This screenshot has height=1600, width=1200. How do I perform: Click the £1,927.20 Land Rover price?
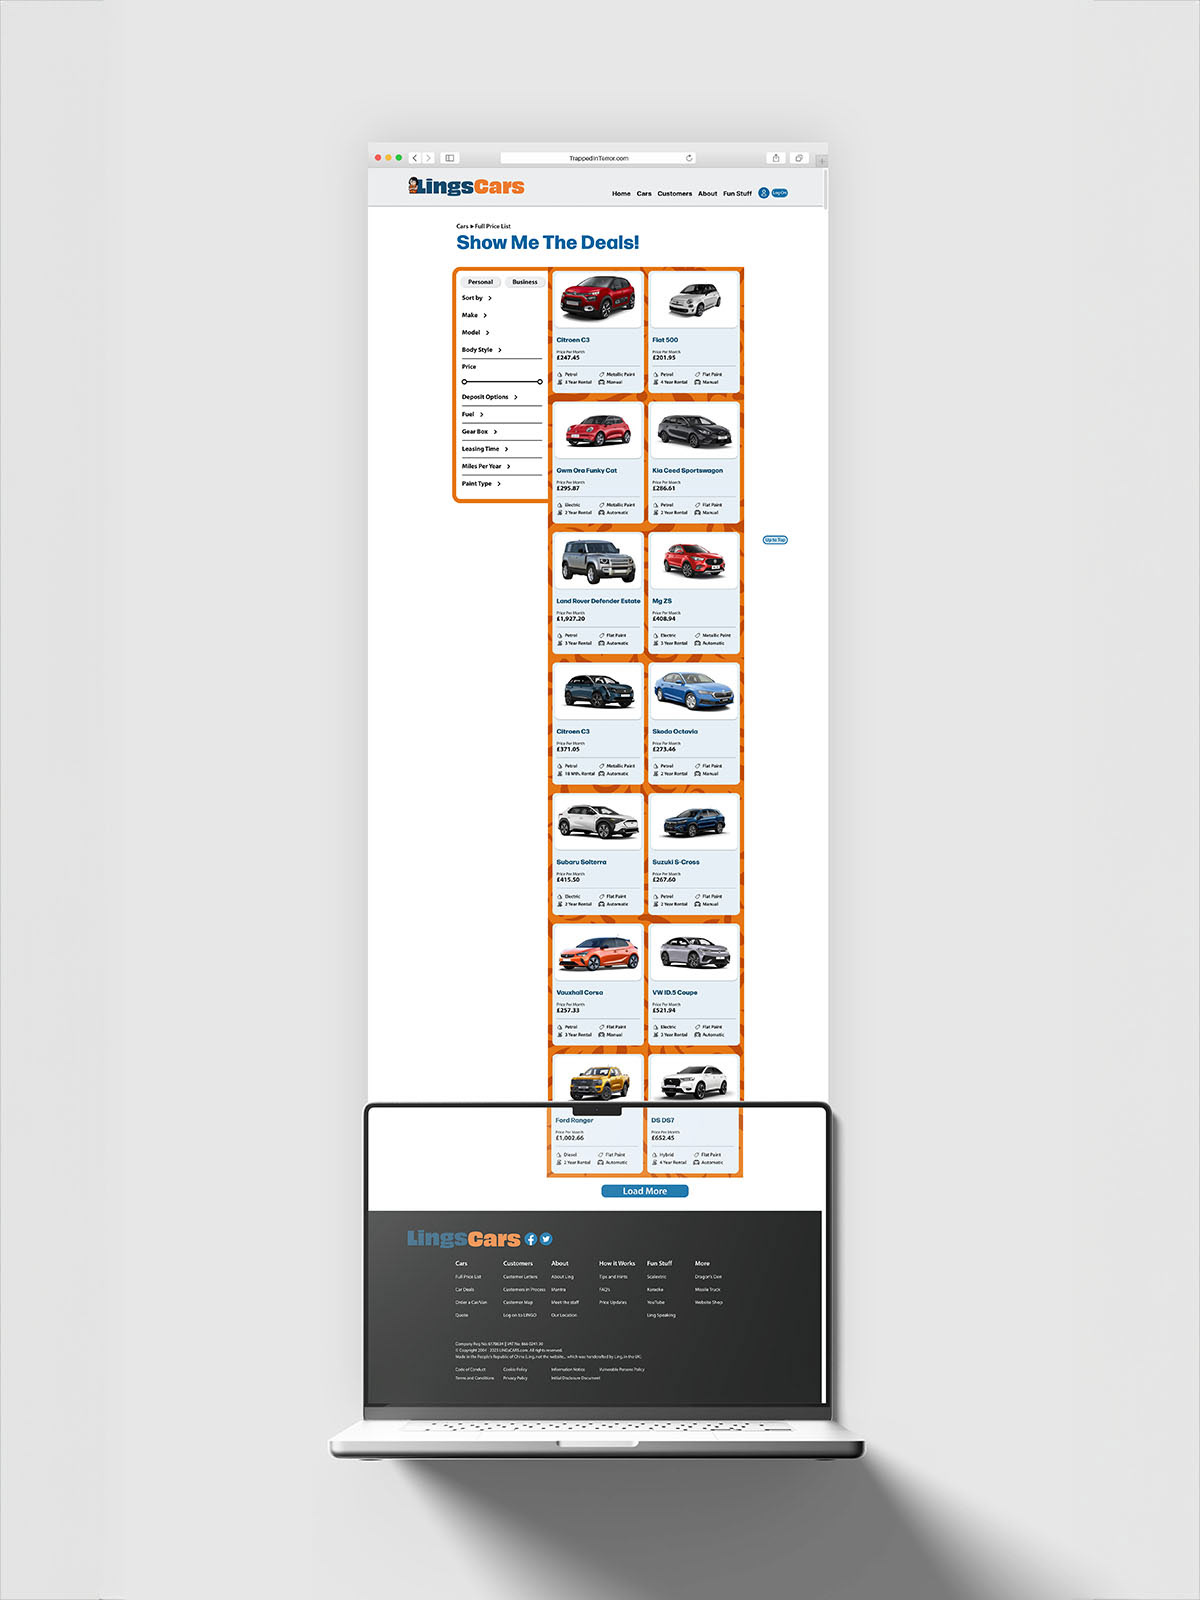click(x=571, y=619)
